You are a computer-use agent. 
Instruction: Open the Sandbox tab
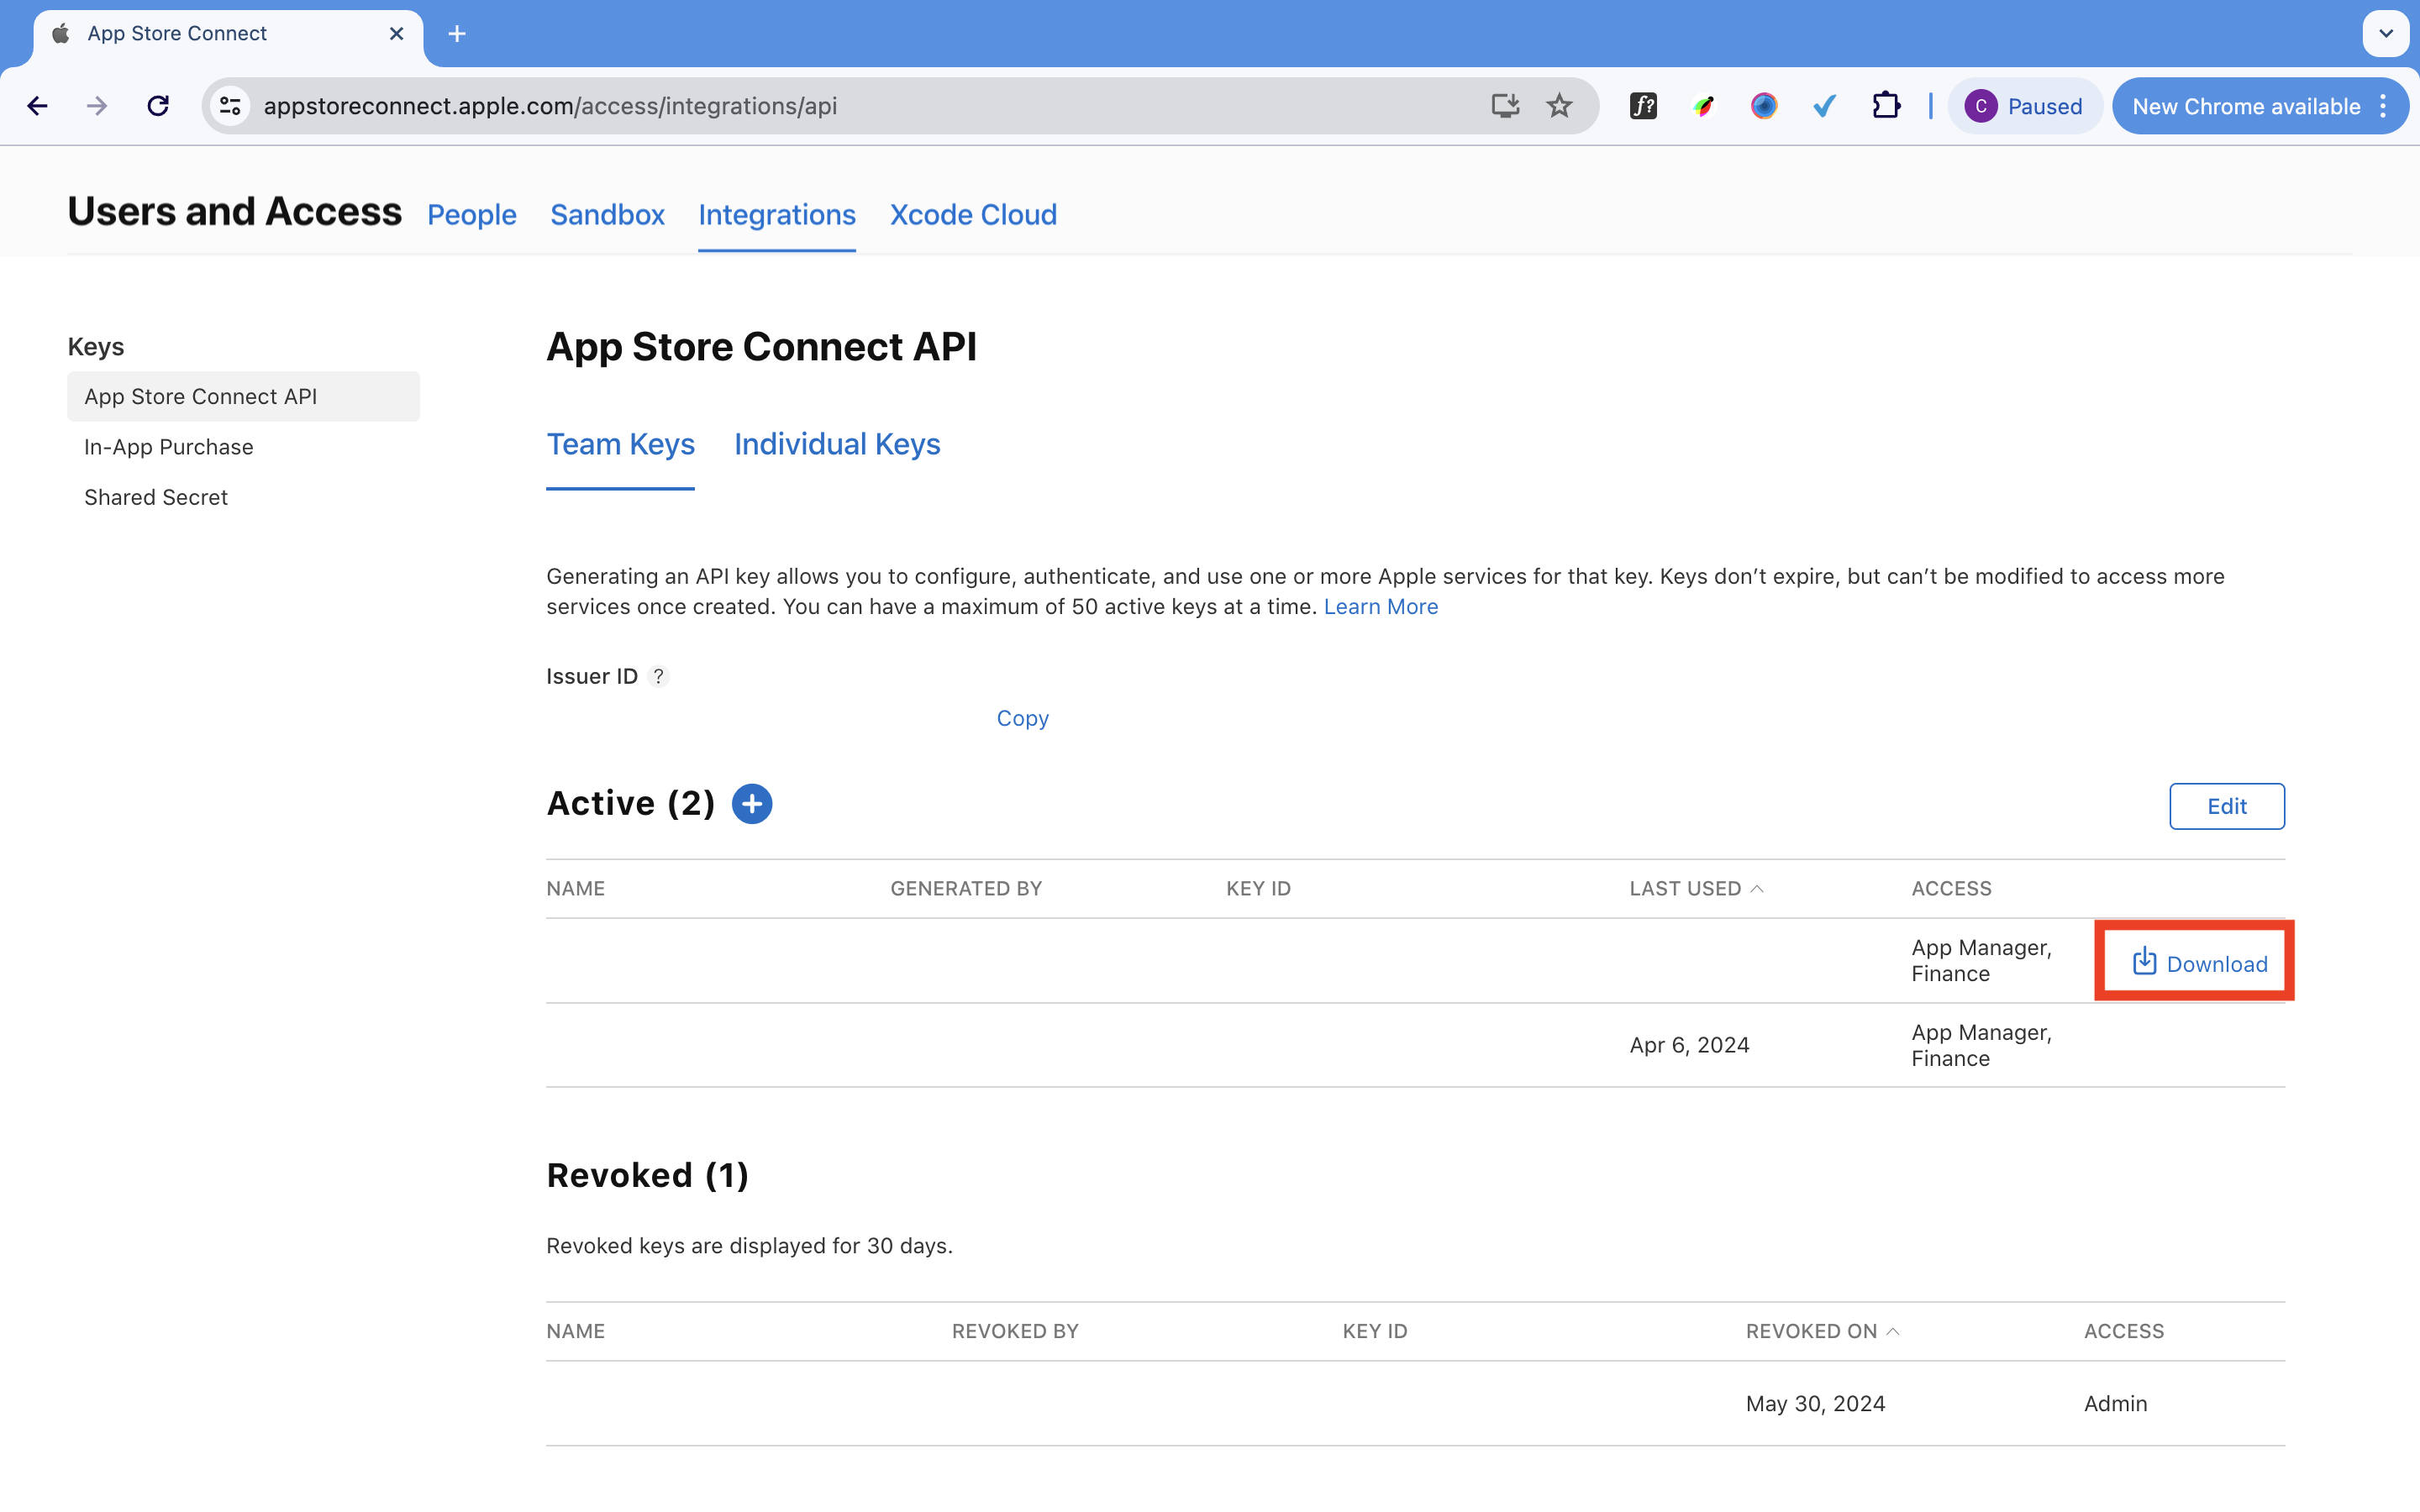(607, 215)
